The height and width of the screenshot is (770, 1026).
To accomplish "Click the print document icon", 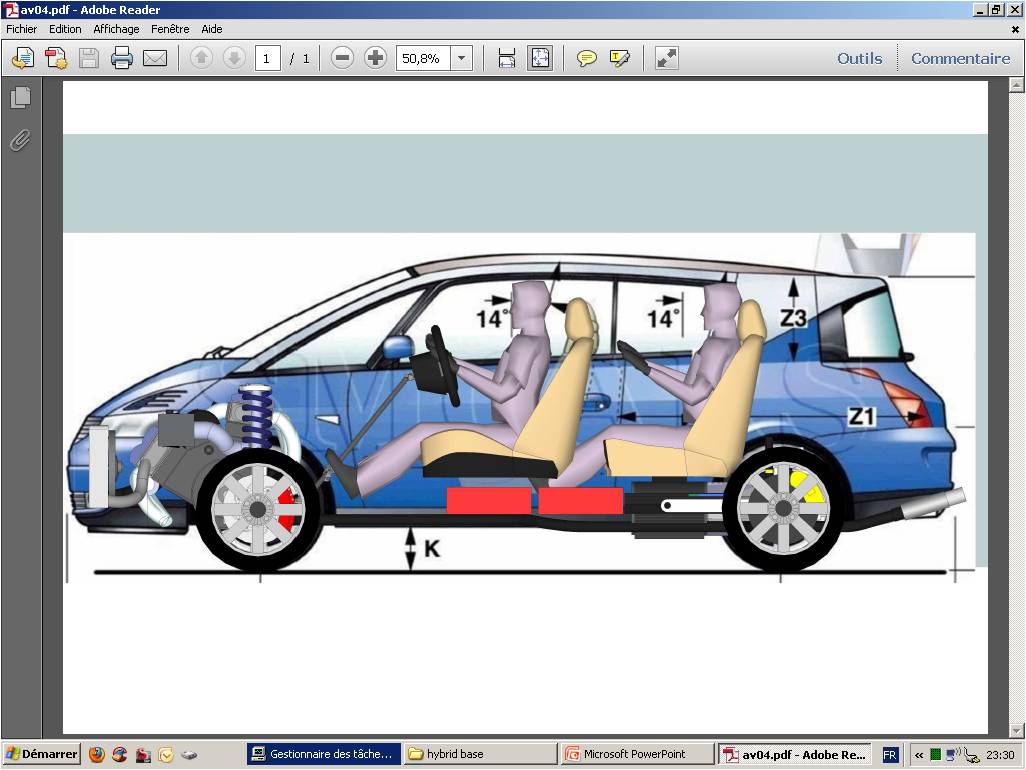I will [x=122, y=58].
